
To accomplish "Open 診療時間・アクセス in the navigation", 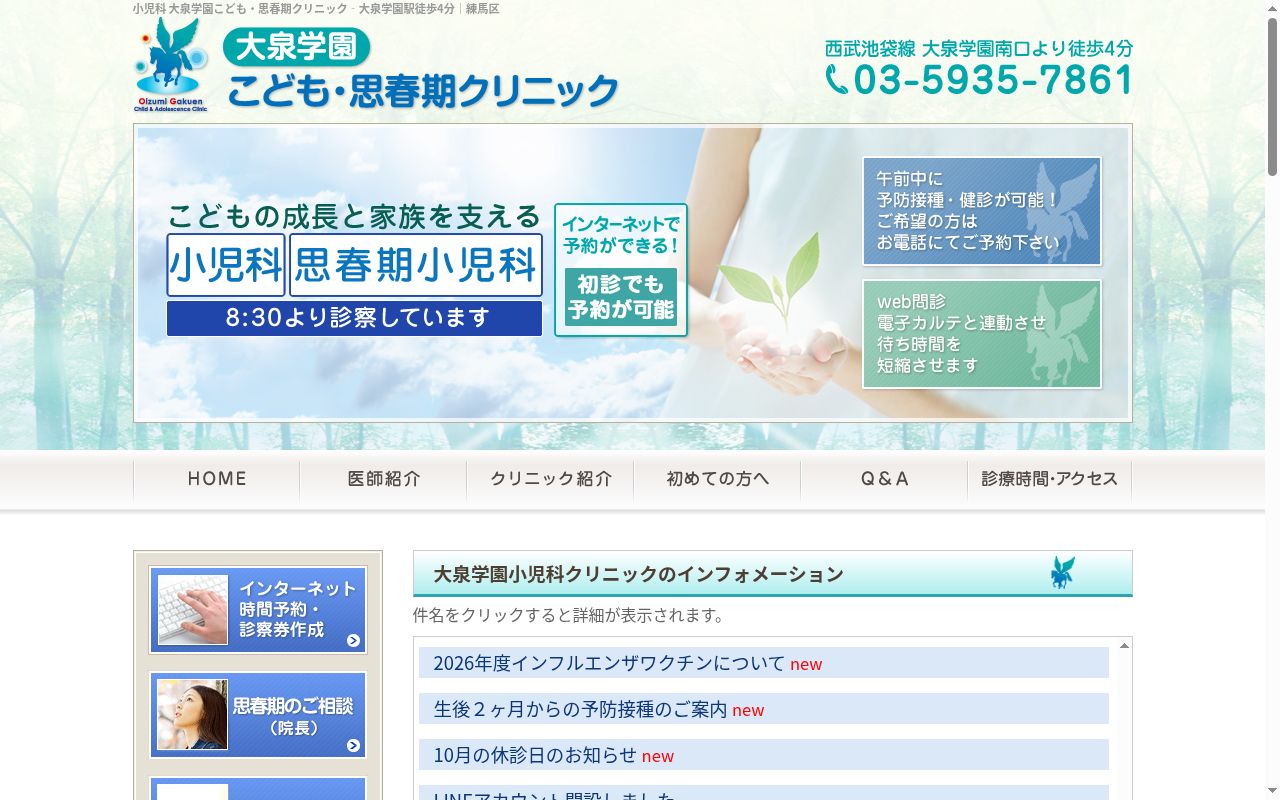I will pyautogui.click(x=1050, y=479).
